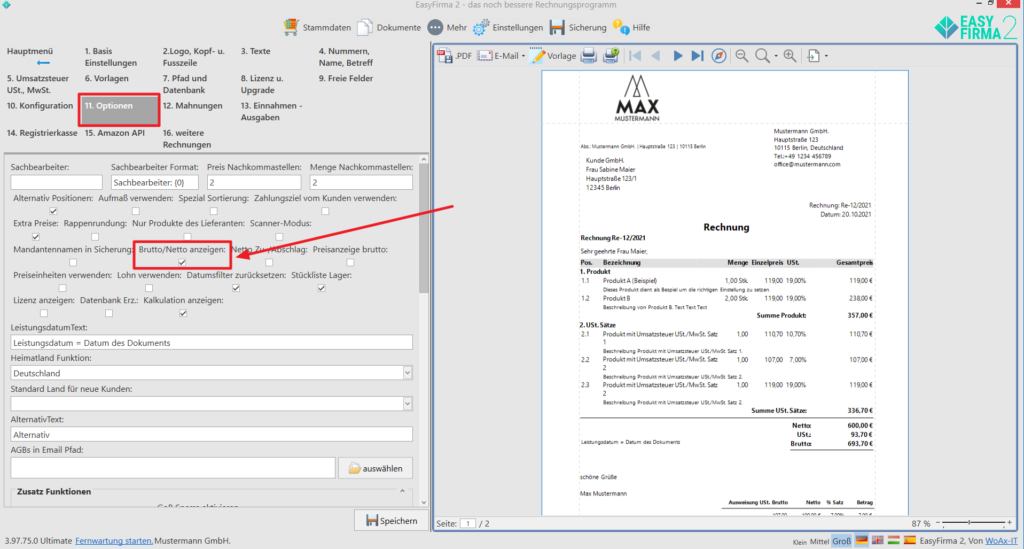This screenshot has width=1024, height=549.
Task: Open the zoom magnifier dropdown arrow
Action: pos(776,56)
